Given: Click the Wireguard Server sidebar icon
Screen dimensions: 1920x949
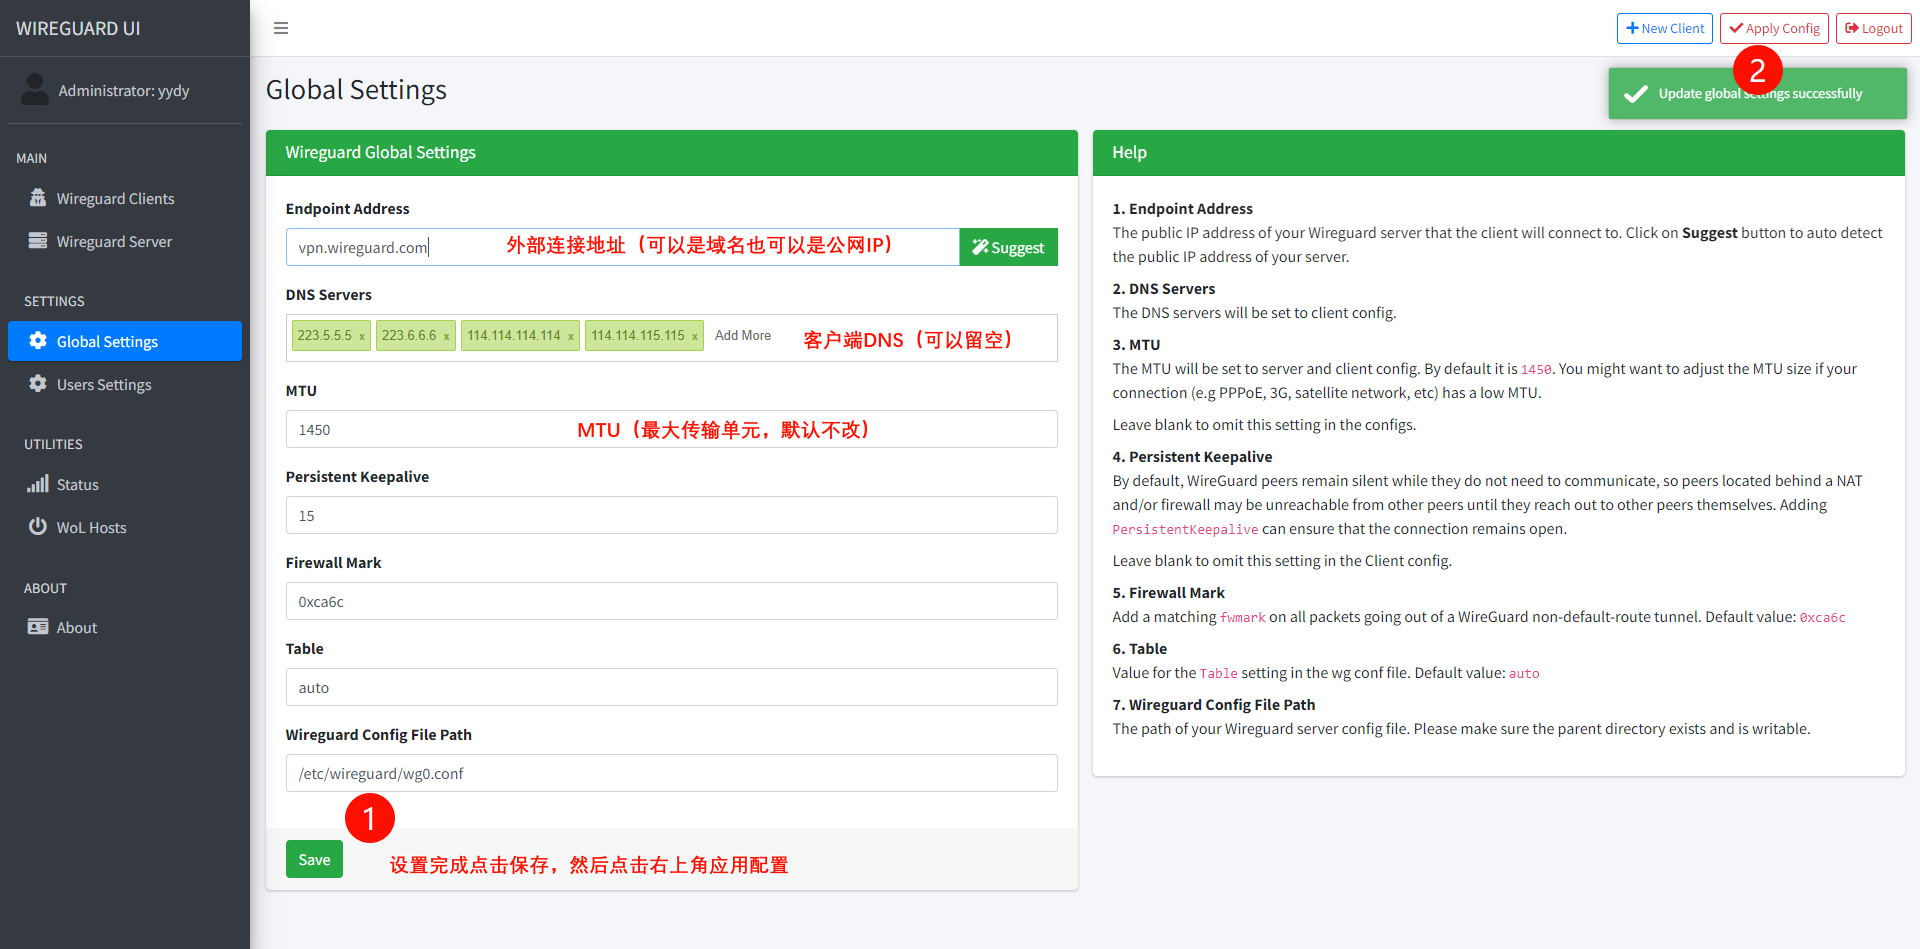Looking at the screenshot, I should pos(38,241).
